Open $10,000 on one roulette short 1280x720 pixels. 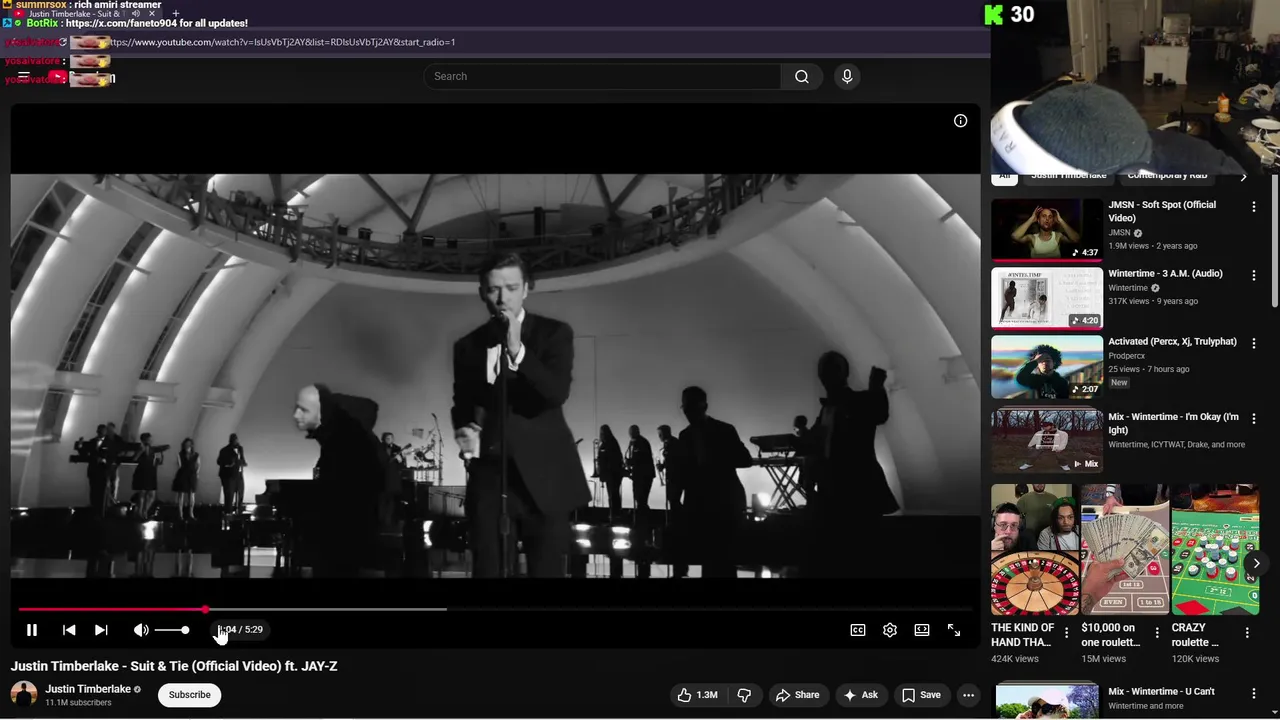coord(1124,549)
